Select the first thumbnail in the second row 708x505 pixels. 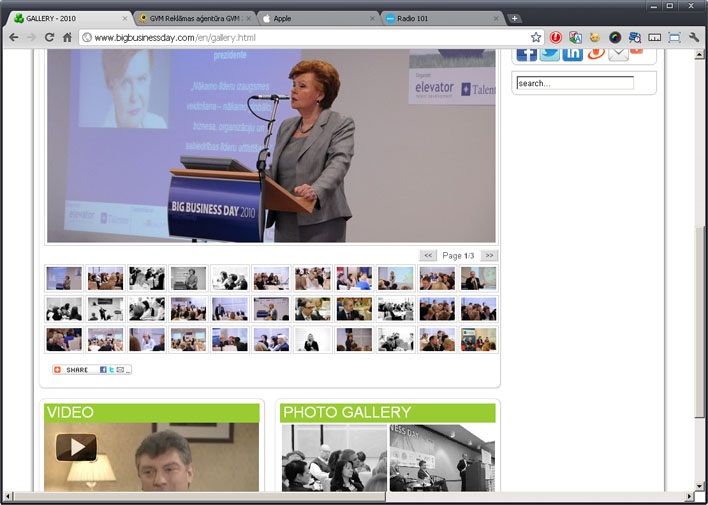[64, 309]
